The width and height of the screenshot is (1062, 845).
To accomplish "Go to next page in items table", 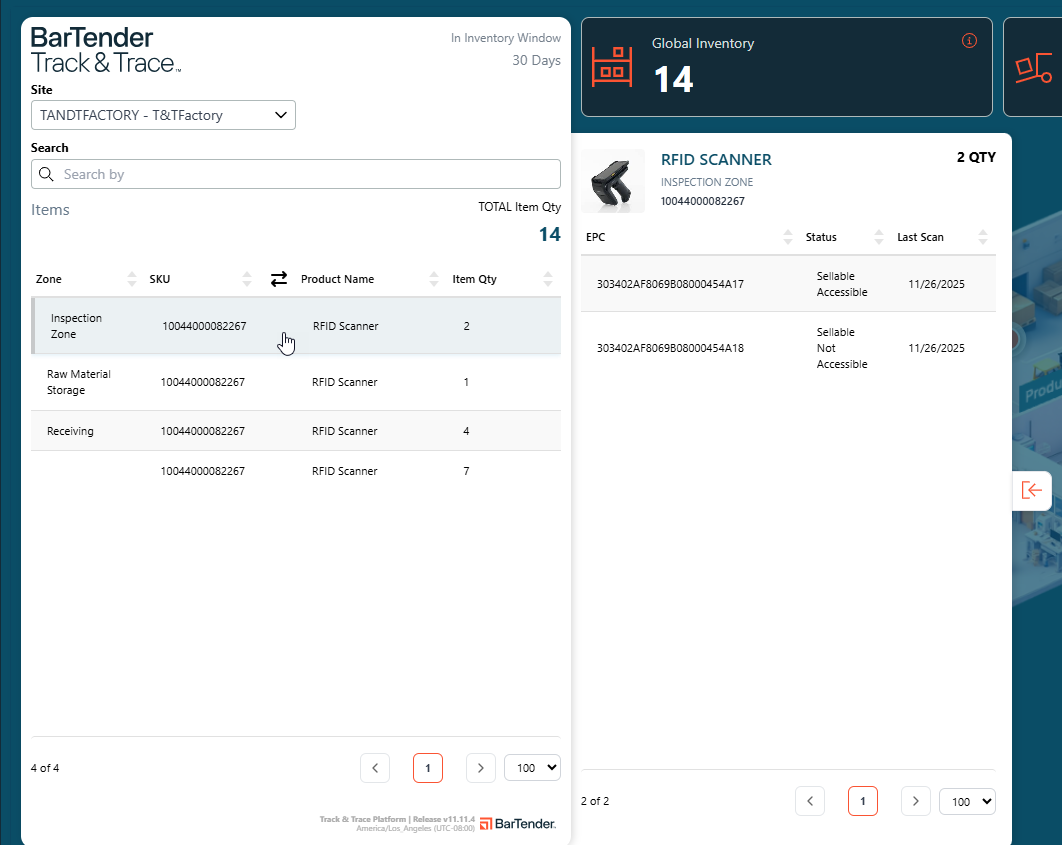I will tap(481, 768).
